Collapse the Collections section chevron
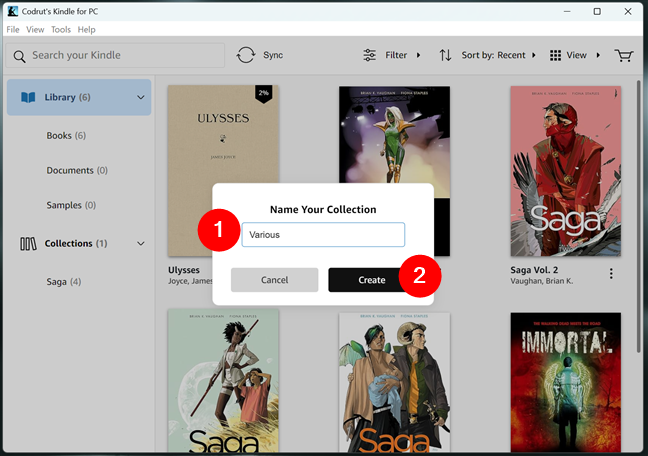 (141, 244)
